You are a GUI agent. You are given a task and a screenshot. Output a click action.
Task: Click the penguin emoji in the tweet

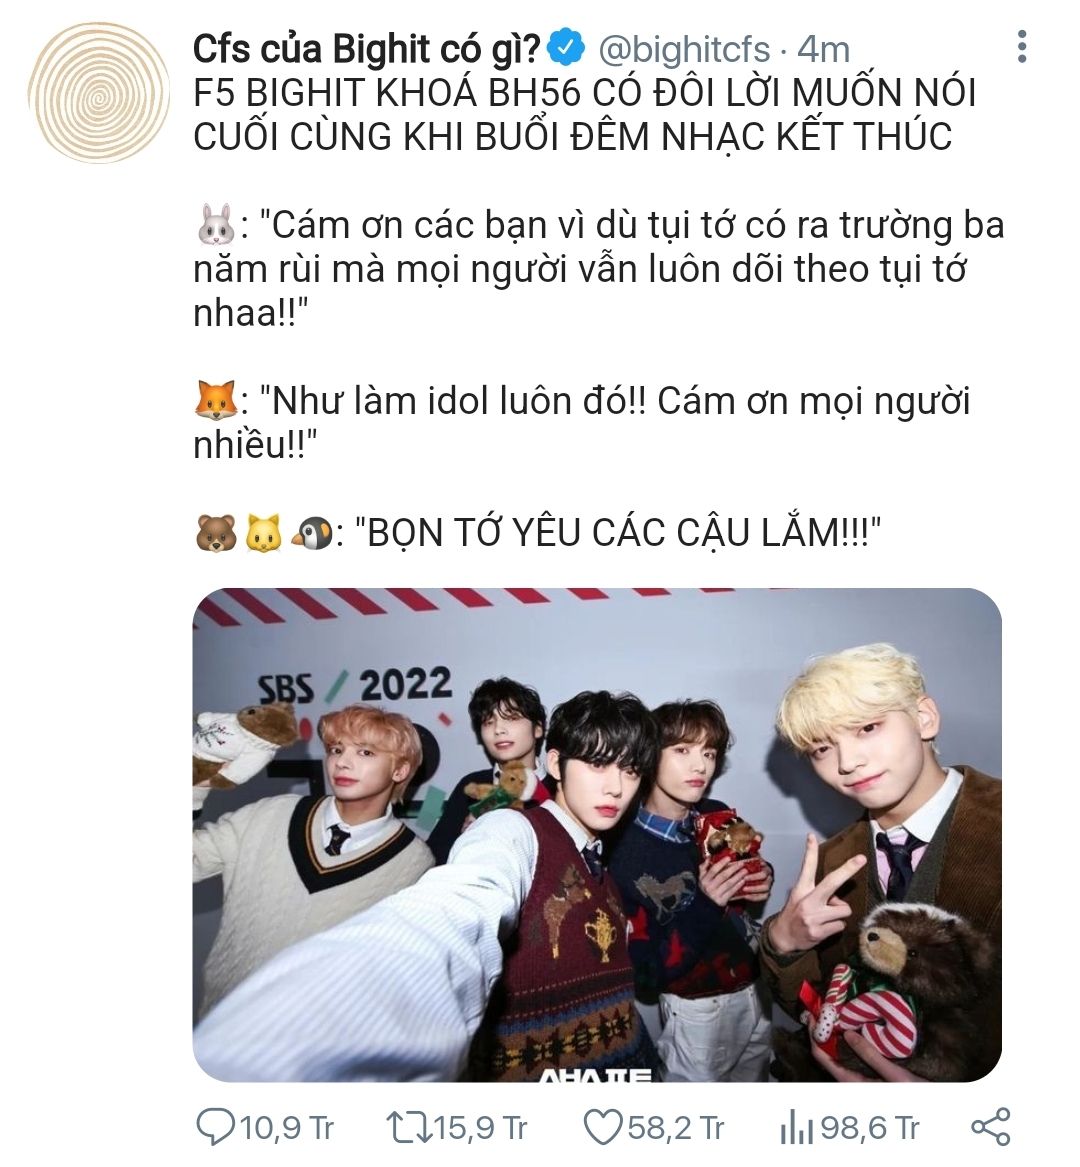pos(312,532)
